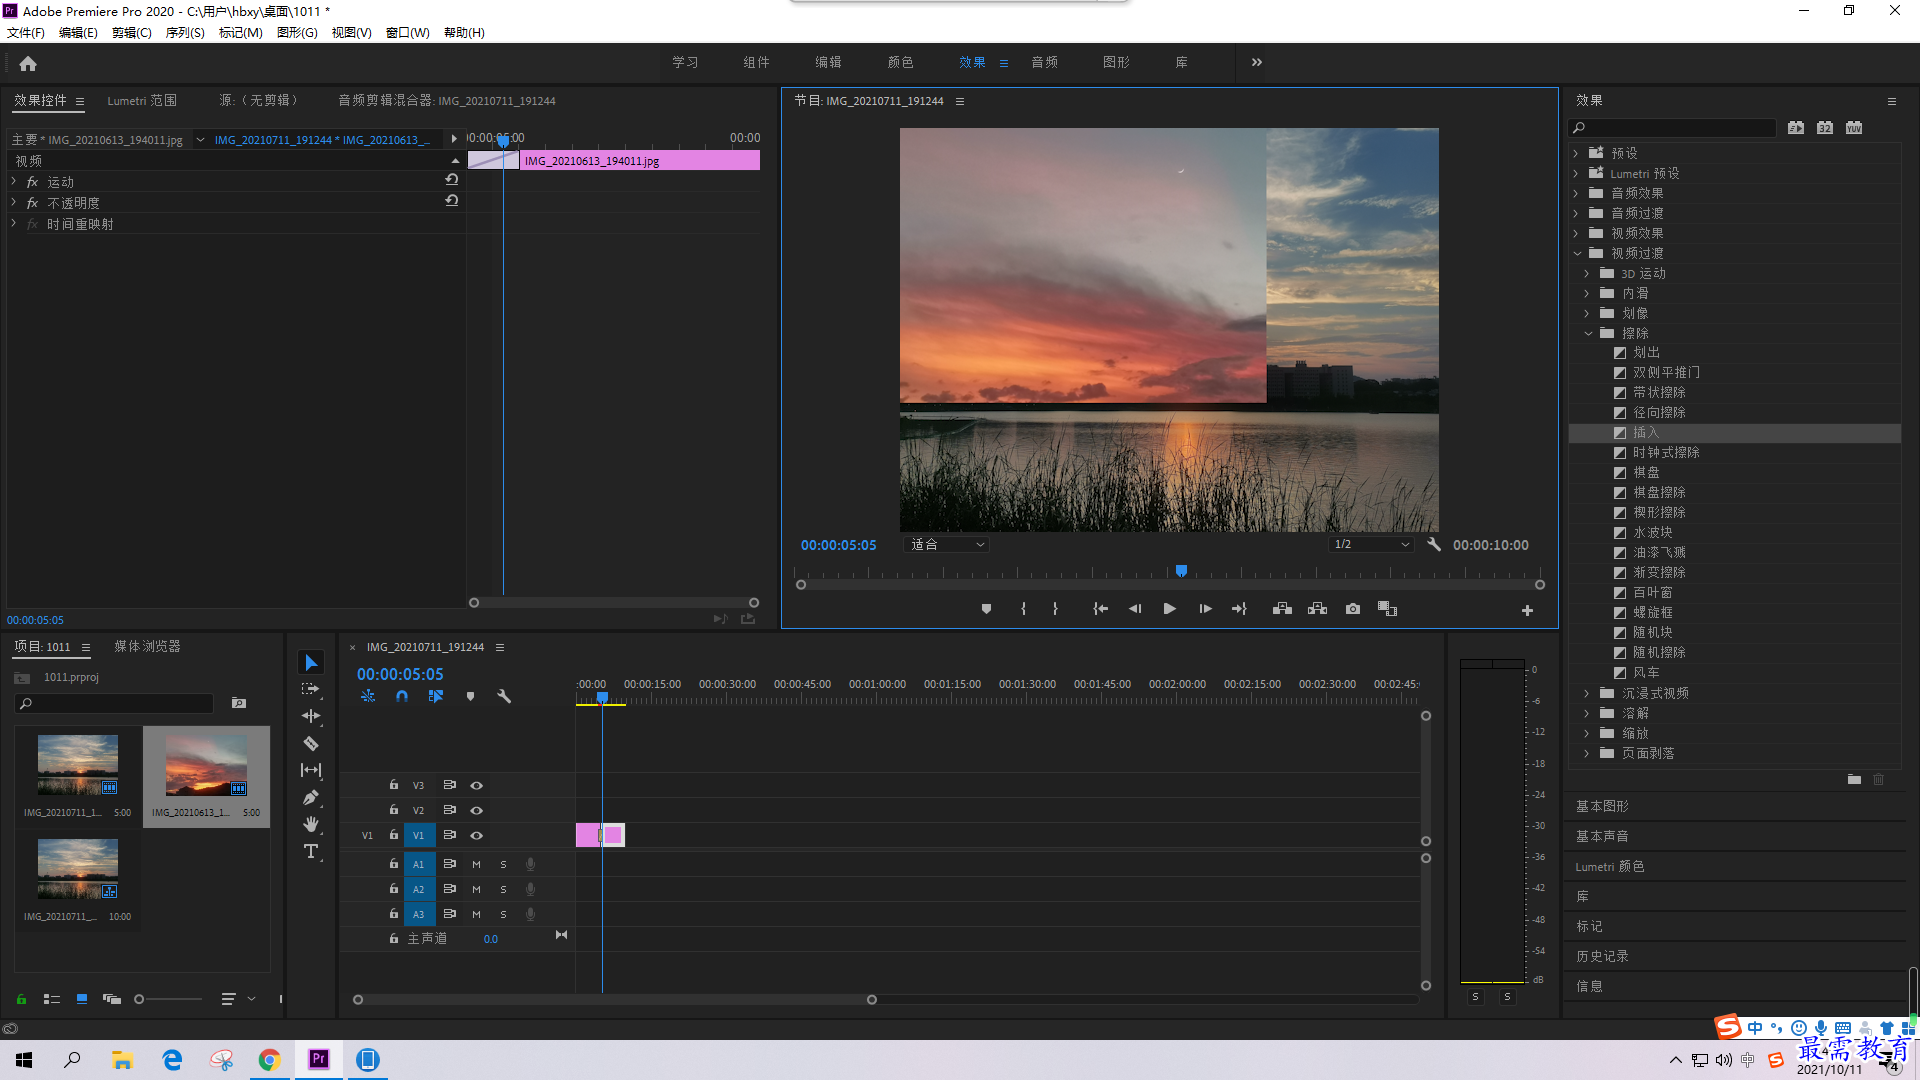Expand the 音频效果 folder
The image size is (1920, 1080).
(1576, 193)
